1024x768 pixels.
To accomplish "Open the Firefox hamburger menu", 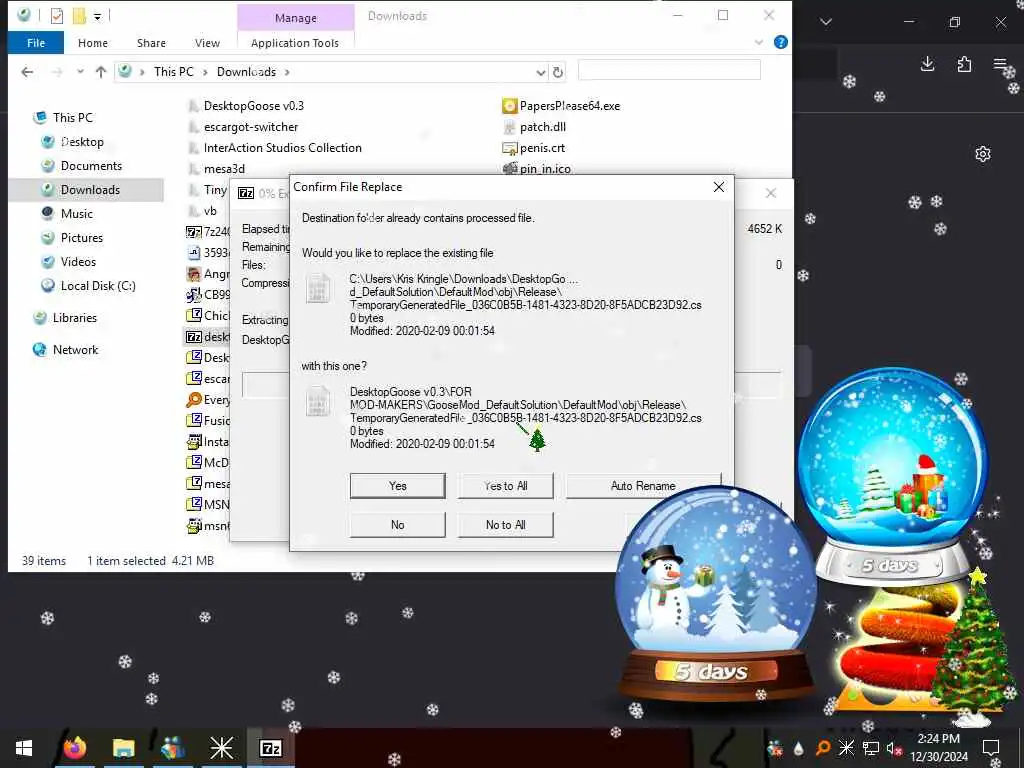I will point(1000,64).
